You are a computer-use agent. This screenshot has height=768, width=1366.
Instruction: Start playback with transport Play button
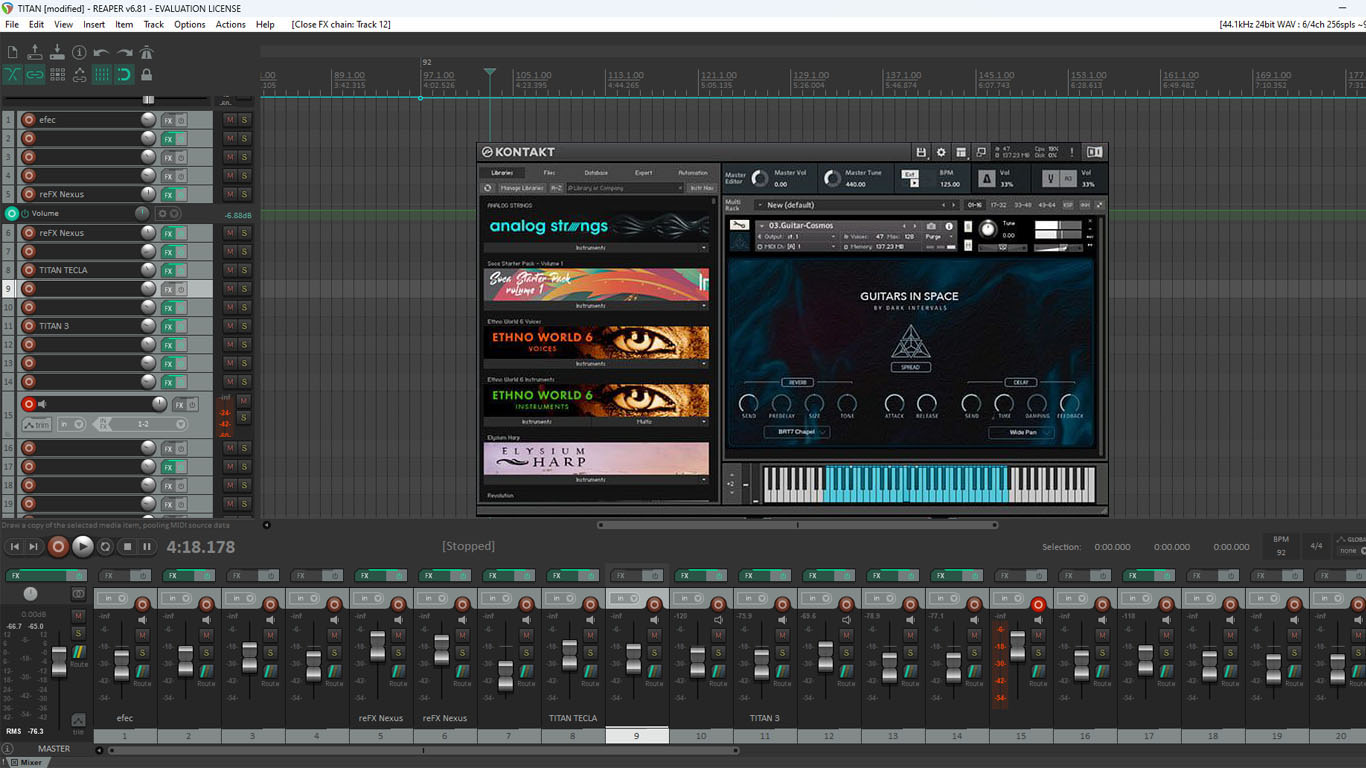83,546
